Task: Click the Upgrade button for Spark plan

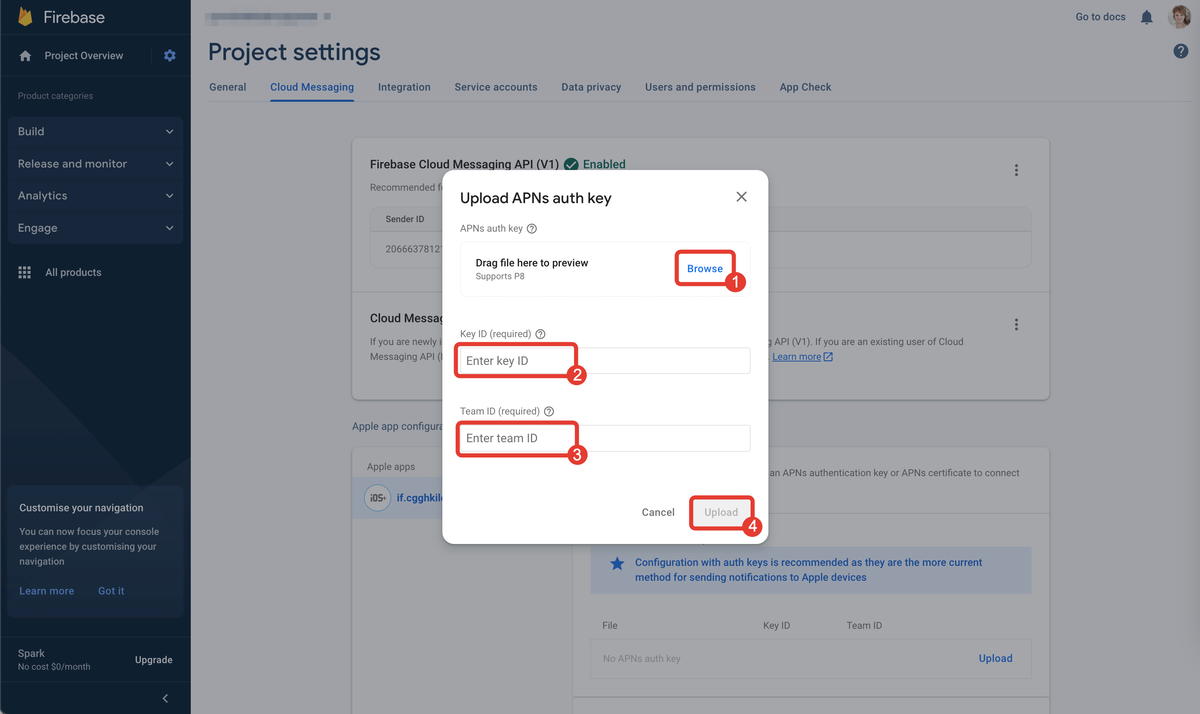Action: click(154, 660)
